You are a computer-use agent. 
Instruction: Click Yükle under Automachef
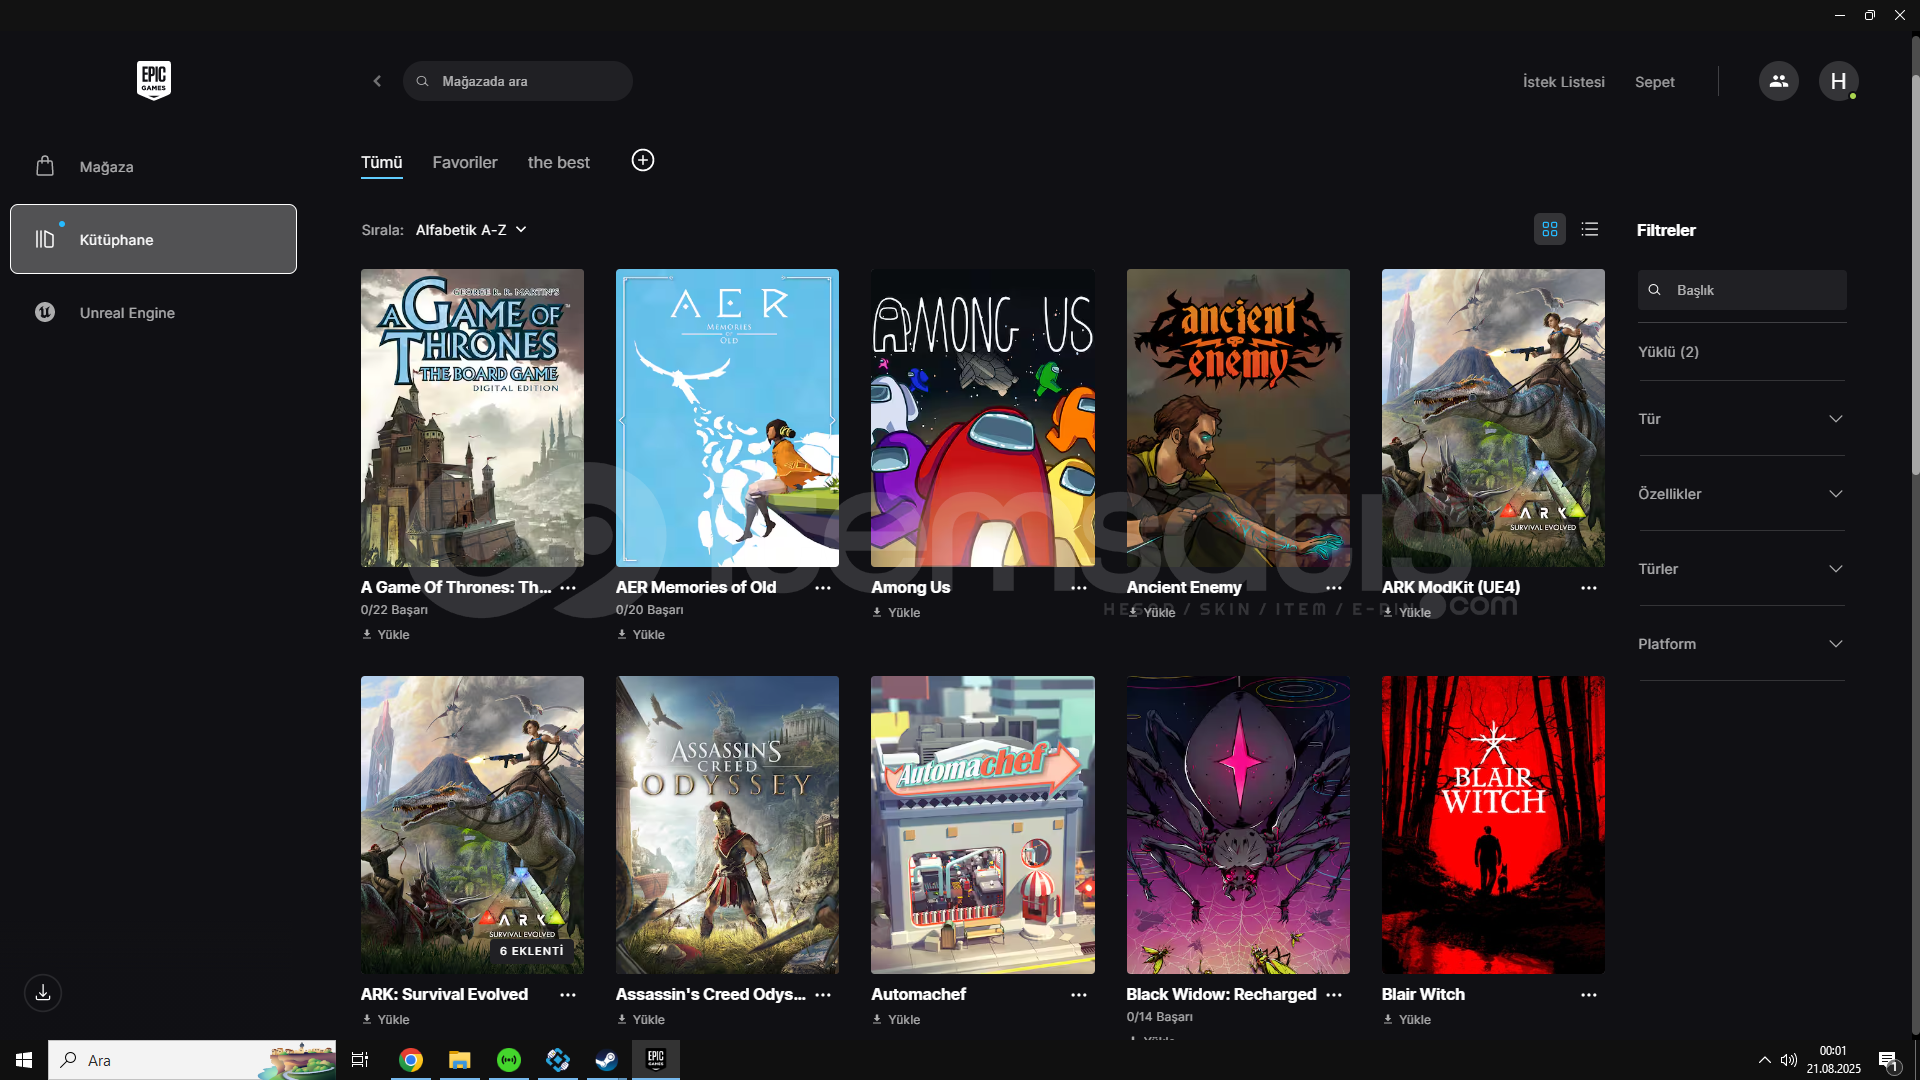896,1019
